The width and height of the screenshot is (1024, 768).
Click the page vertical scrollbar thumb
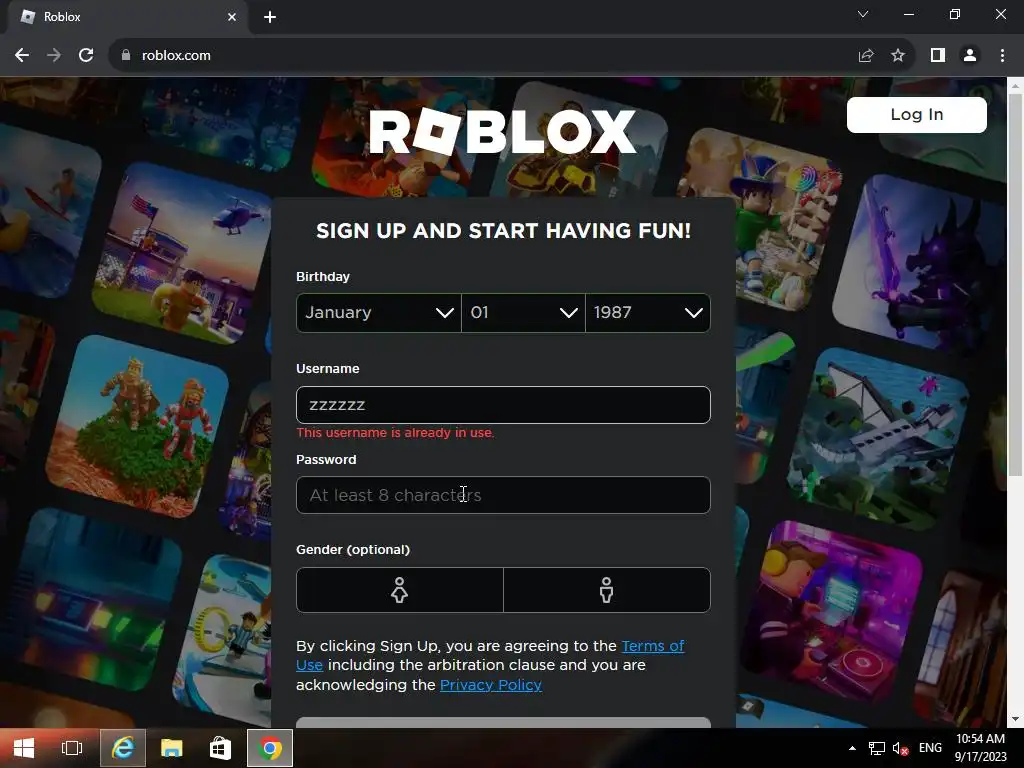click(x=1015, y=285)
